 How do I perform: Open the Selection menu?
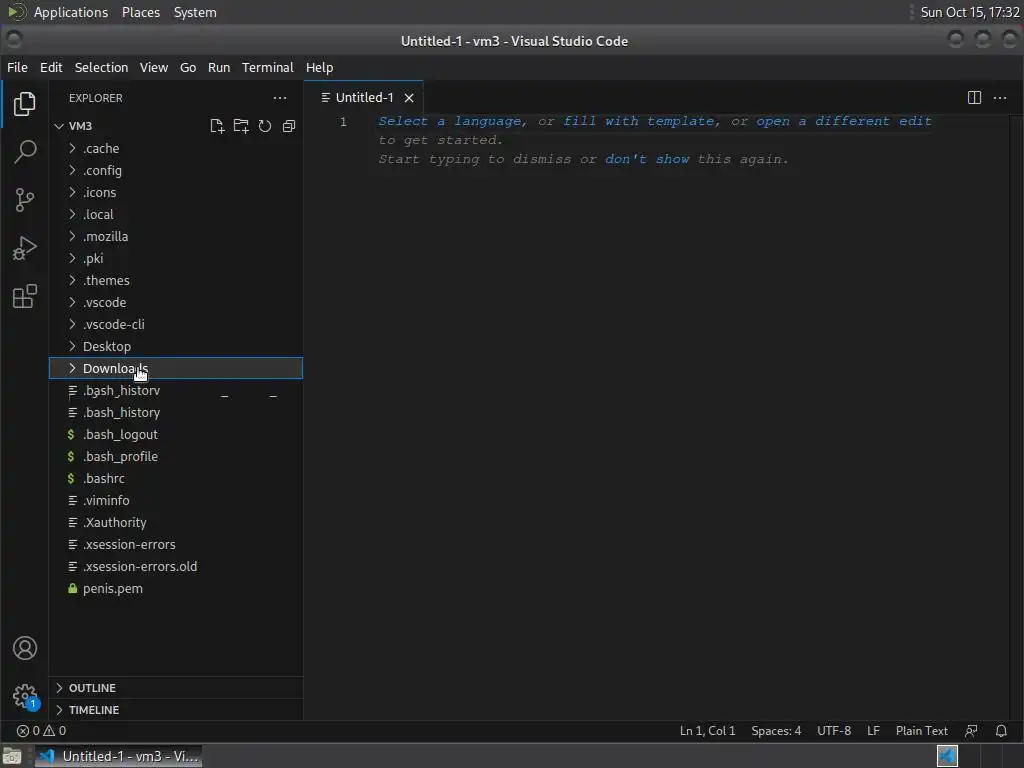tap(101, 67)
